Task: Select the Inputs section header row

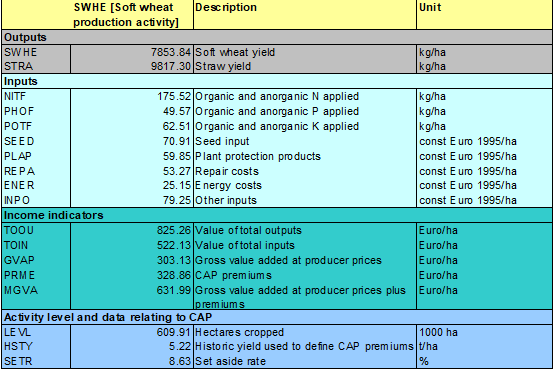Action: pyautogui.click(x=277, y=81)
